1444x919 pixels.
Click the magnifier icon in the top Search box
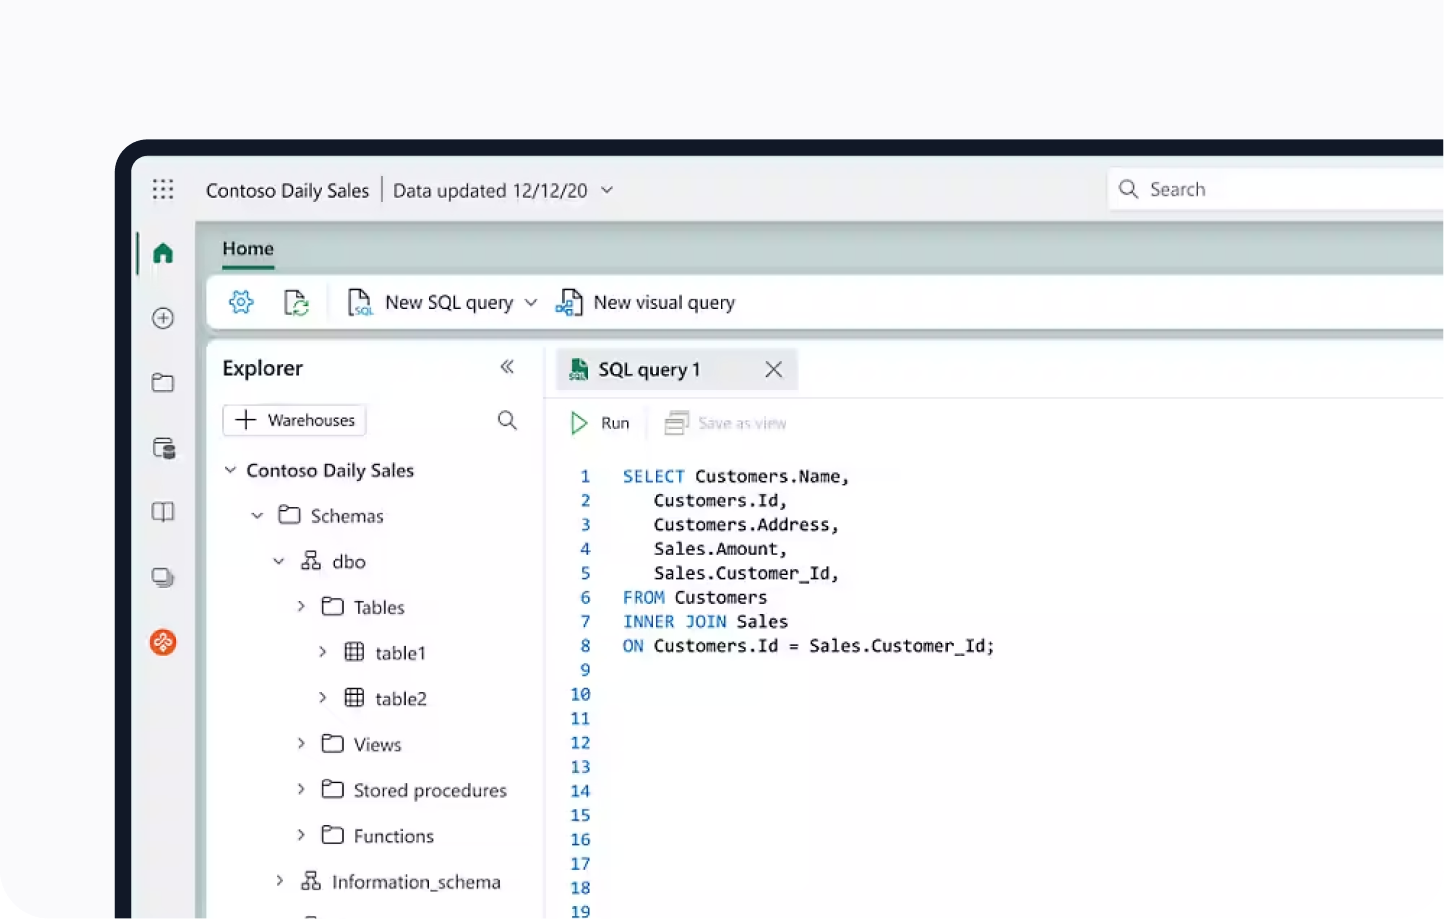coord(1128,189)
